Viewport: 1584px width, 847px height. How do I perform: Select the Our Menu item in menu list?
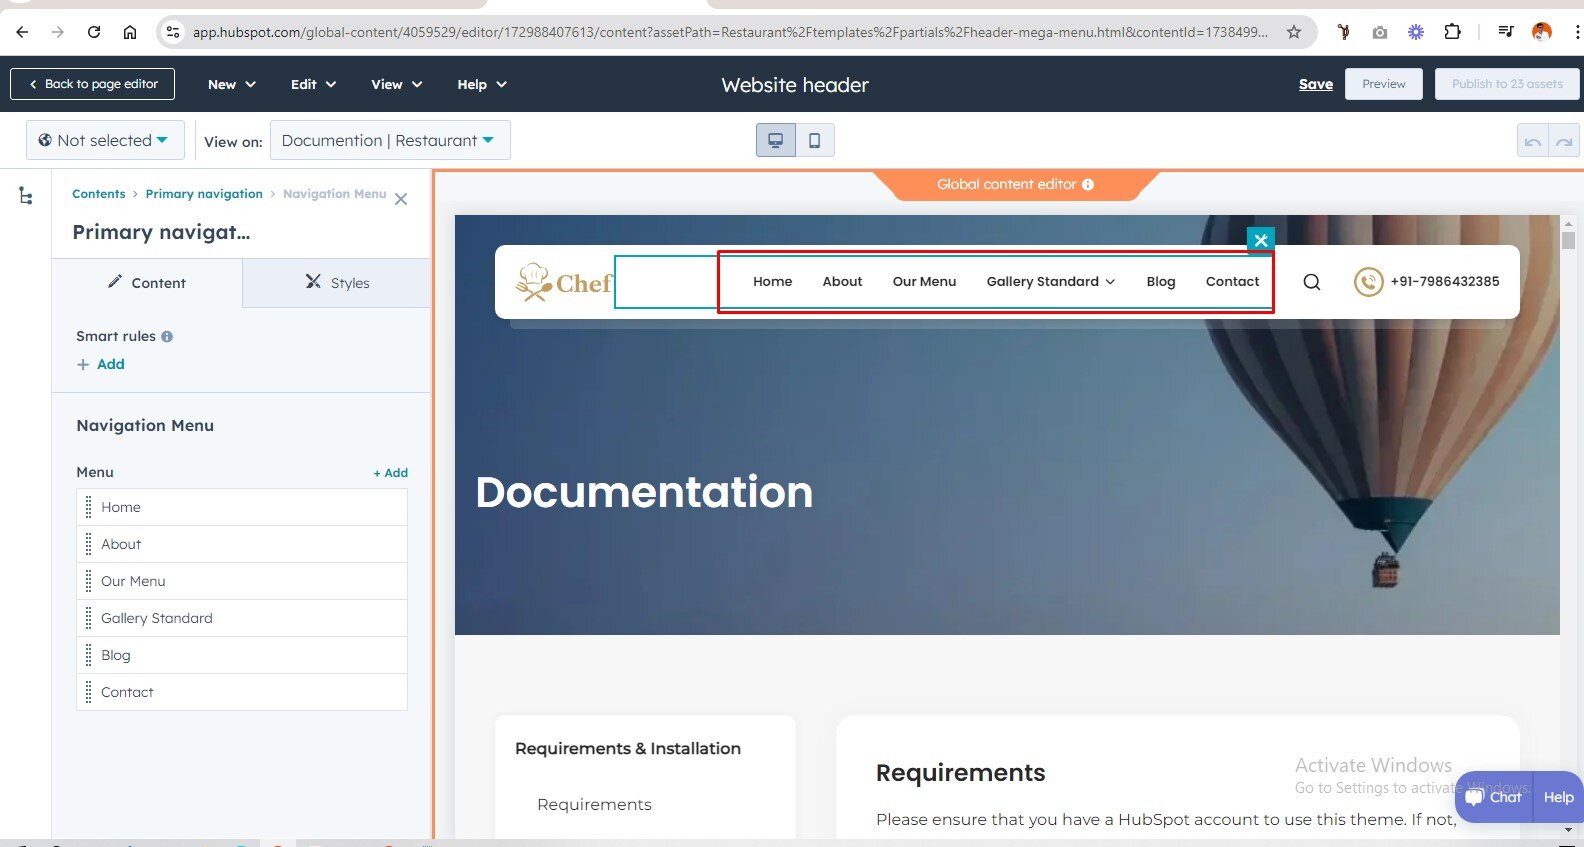(x=133, y=581)
